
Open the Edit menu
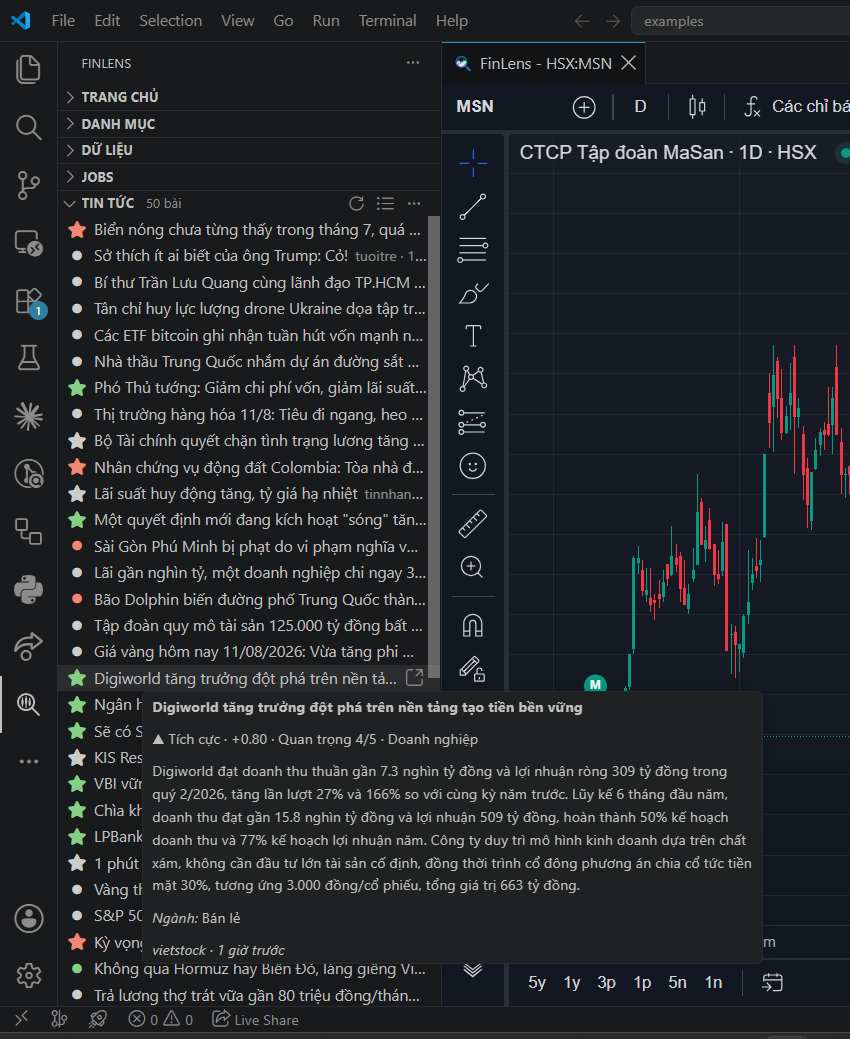click(x=107, y=21)
